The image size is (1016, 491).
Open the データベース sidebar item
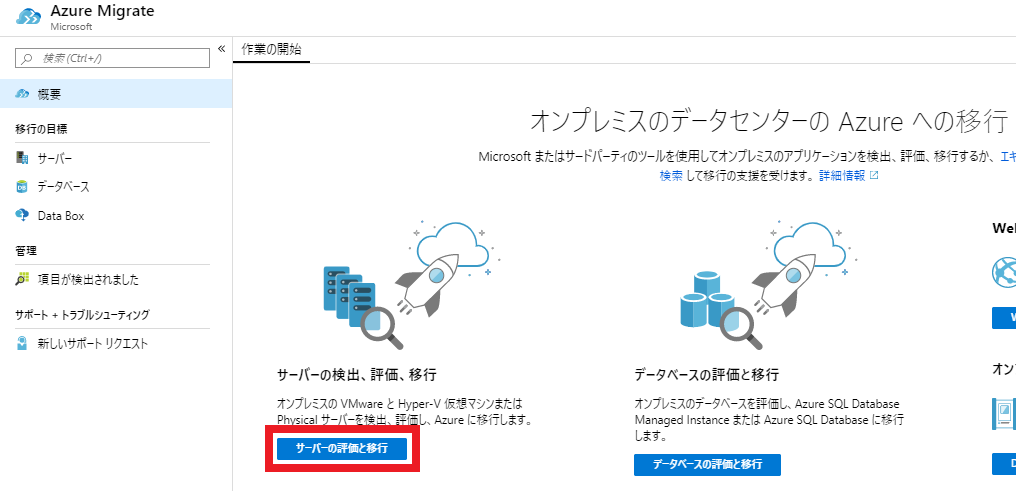(x=63, y=187)
